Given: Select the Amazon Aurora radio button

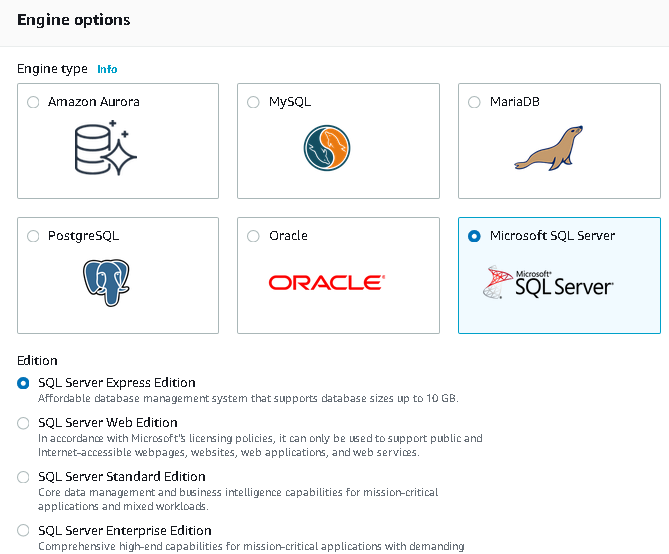Looking at the screenshot, I should pos(34,102).
